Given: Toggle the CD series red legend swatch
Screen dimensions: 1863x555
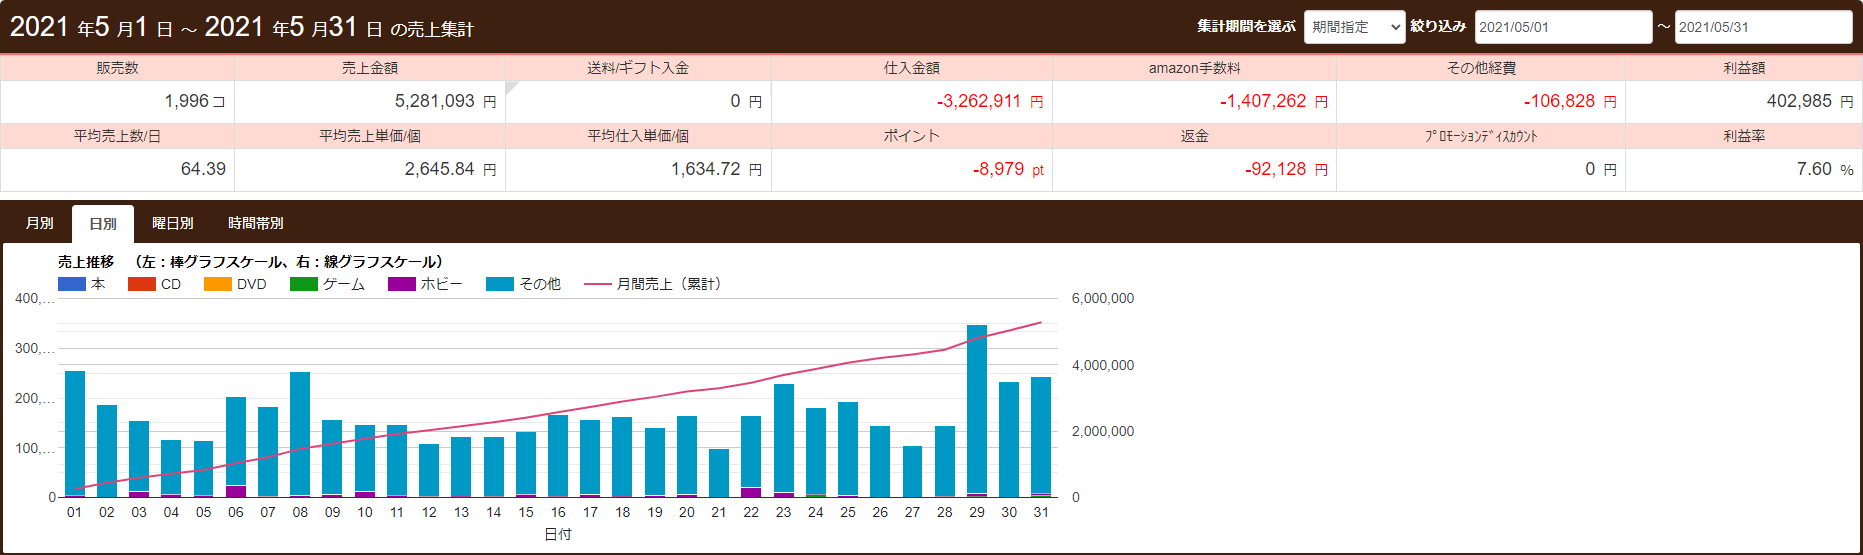Looking at the screenshot, I should [x=142, y=284].
